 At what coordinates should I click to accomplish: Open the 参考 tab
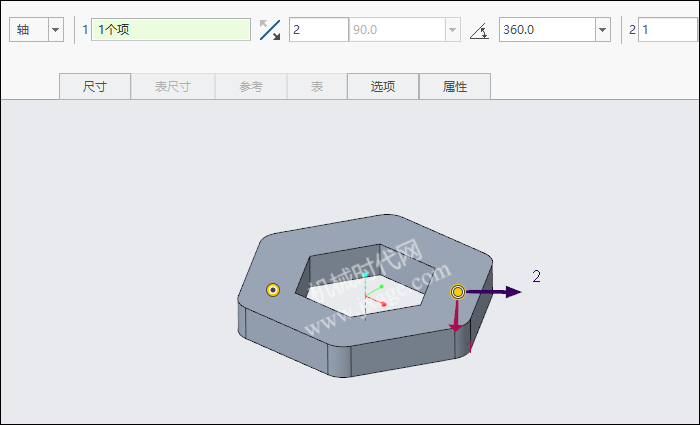click(x=251, y=86)
